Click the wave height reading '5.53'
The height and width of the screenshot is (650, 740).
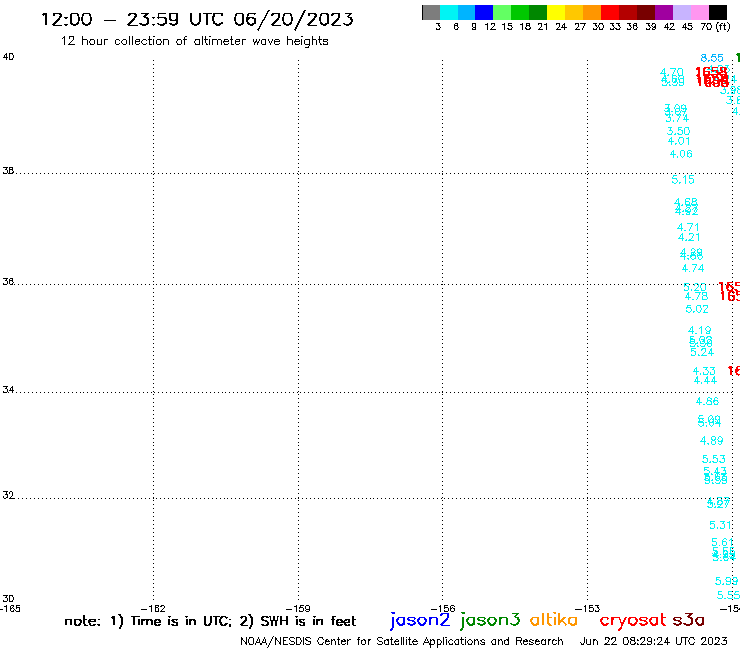tap(714, 459)
